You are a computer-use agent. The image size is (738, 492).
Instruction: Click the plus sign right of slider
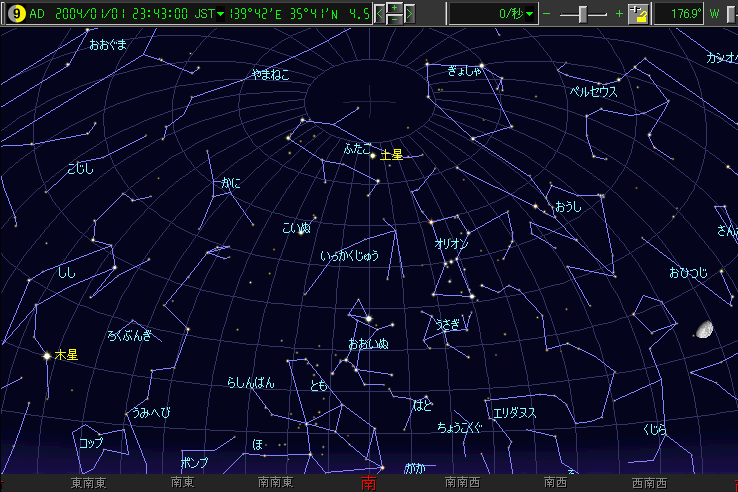pos(619,14)
